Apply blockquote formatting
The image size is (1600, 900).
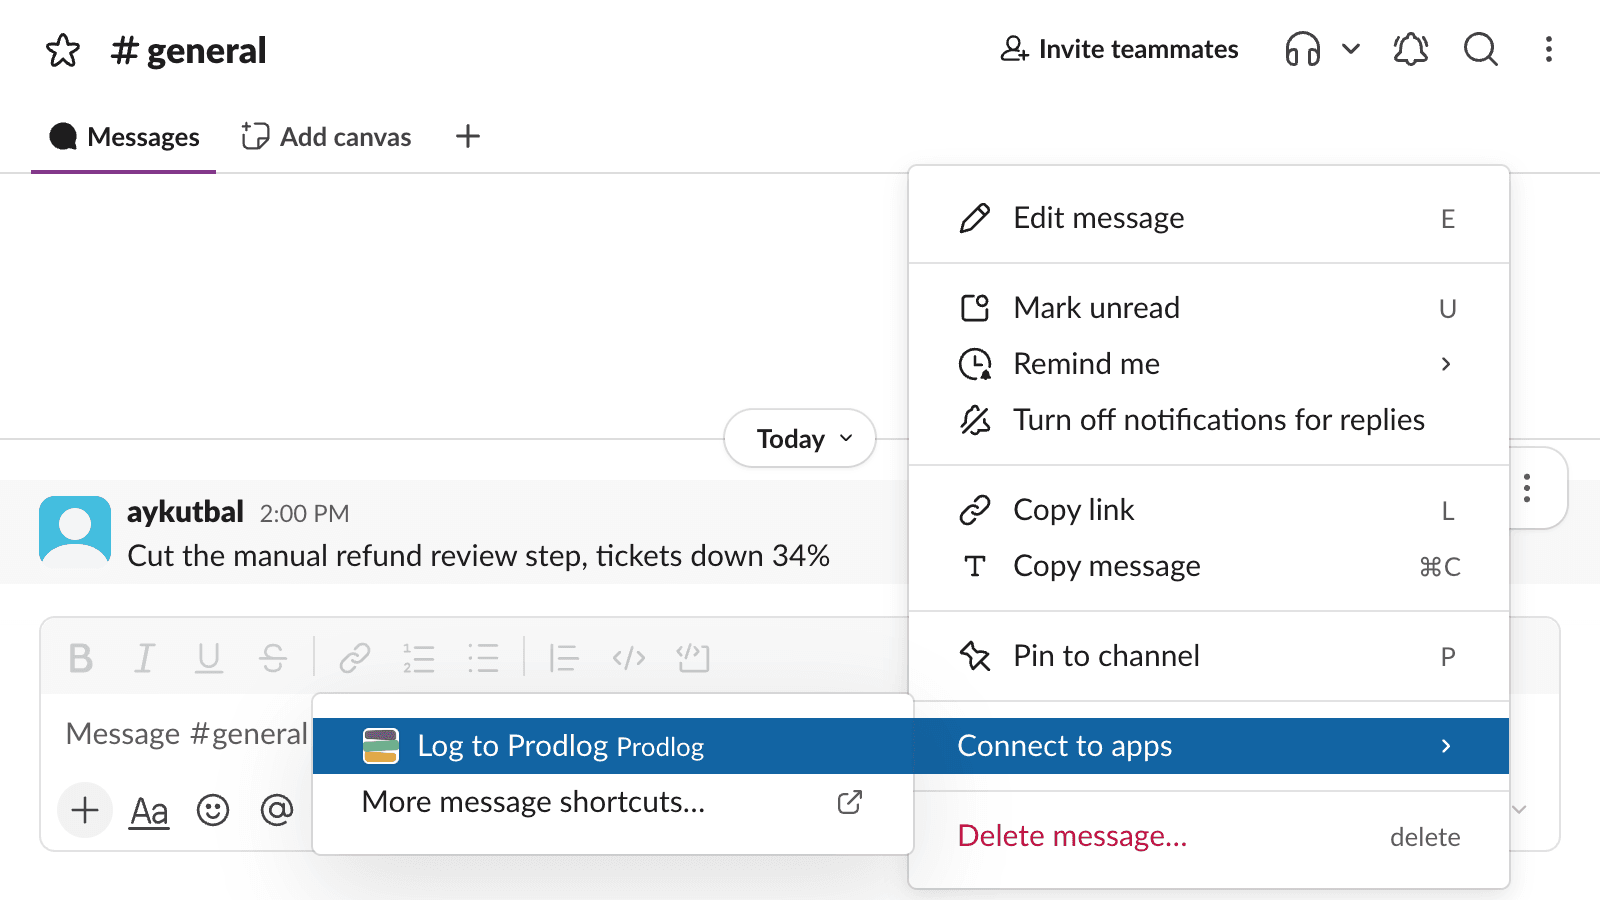[x=564, y=658]
